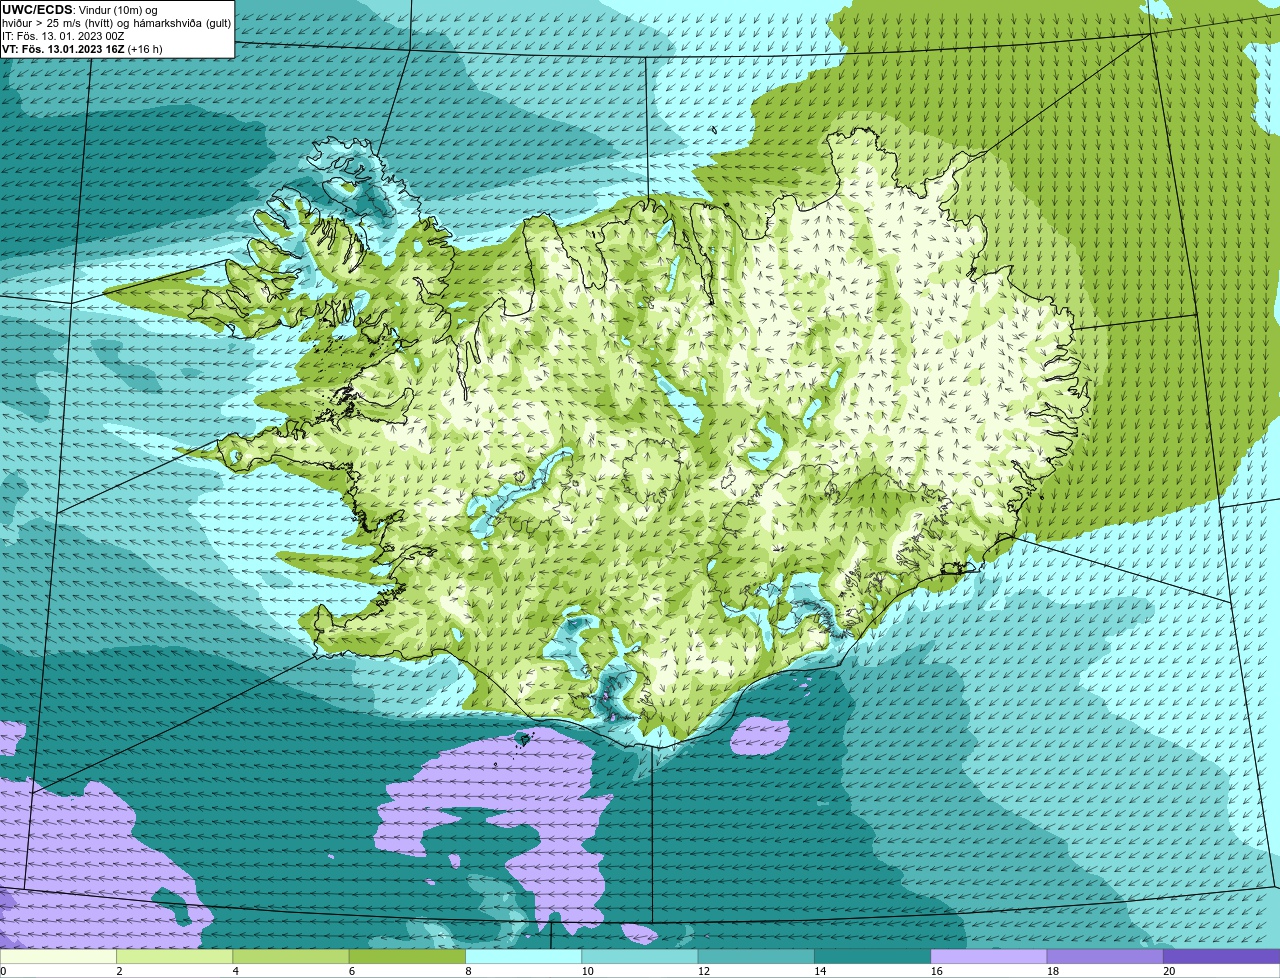Click the "2" label on the wind scale
1280x978 pixels.
tap(119, 971)
